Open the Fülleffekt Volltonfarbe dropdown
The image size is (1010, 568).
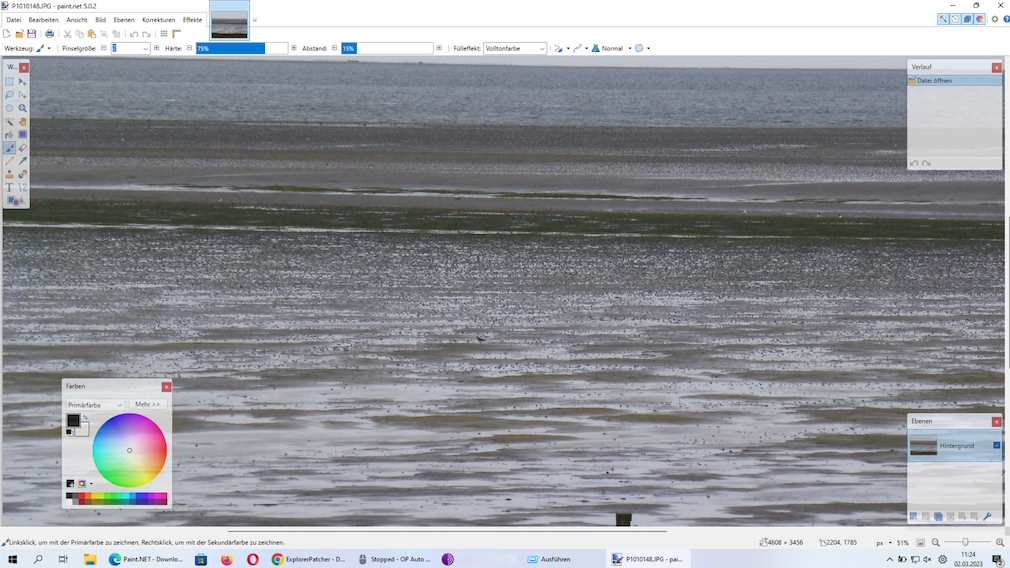click(x=515, y=48)
